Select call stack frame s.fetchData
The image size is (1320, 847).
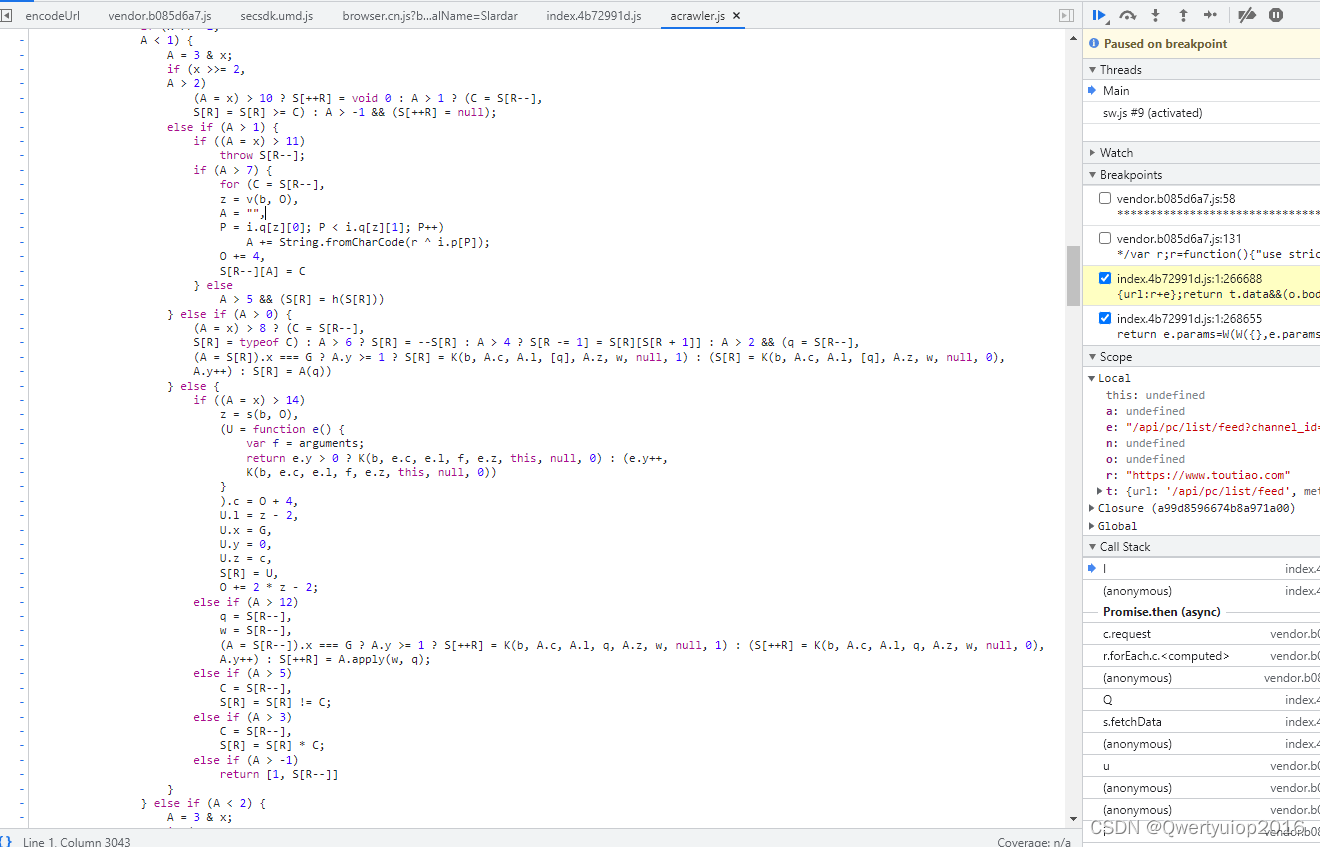1201,722
